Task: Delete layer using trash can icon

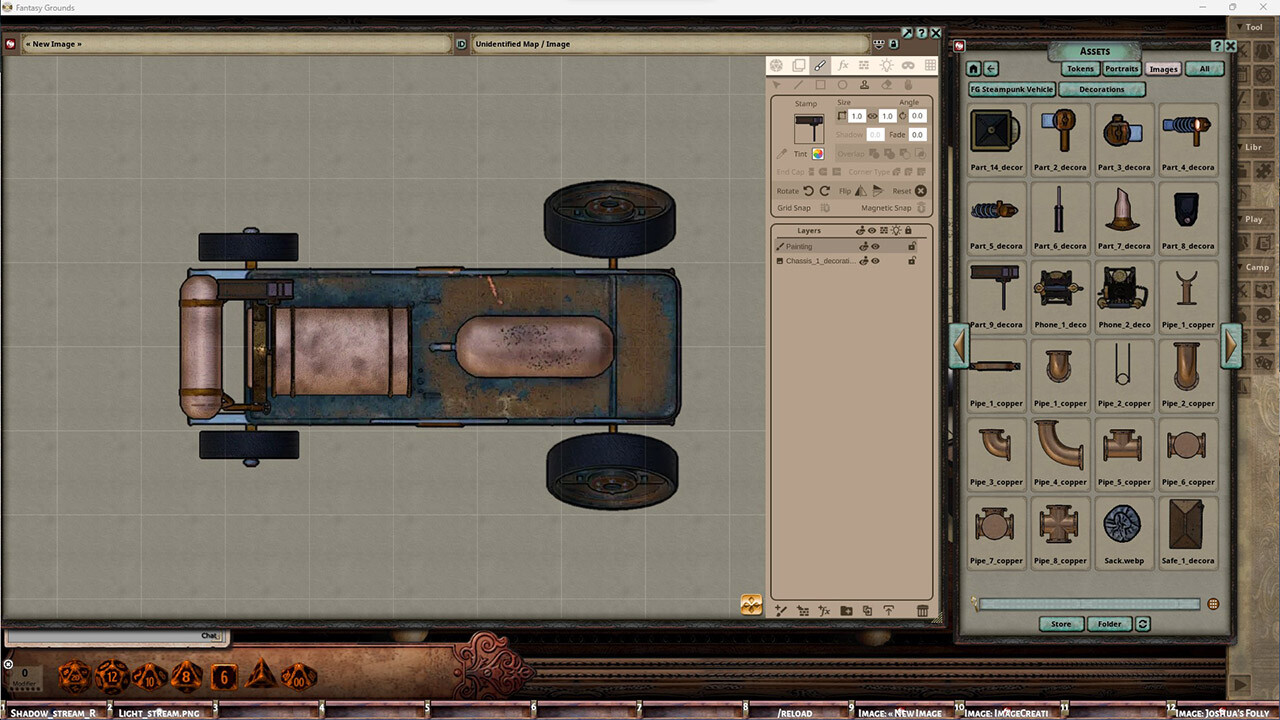Action: [922, 611]
